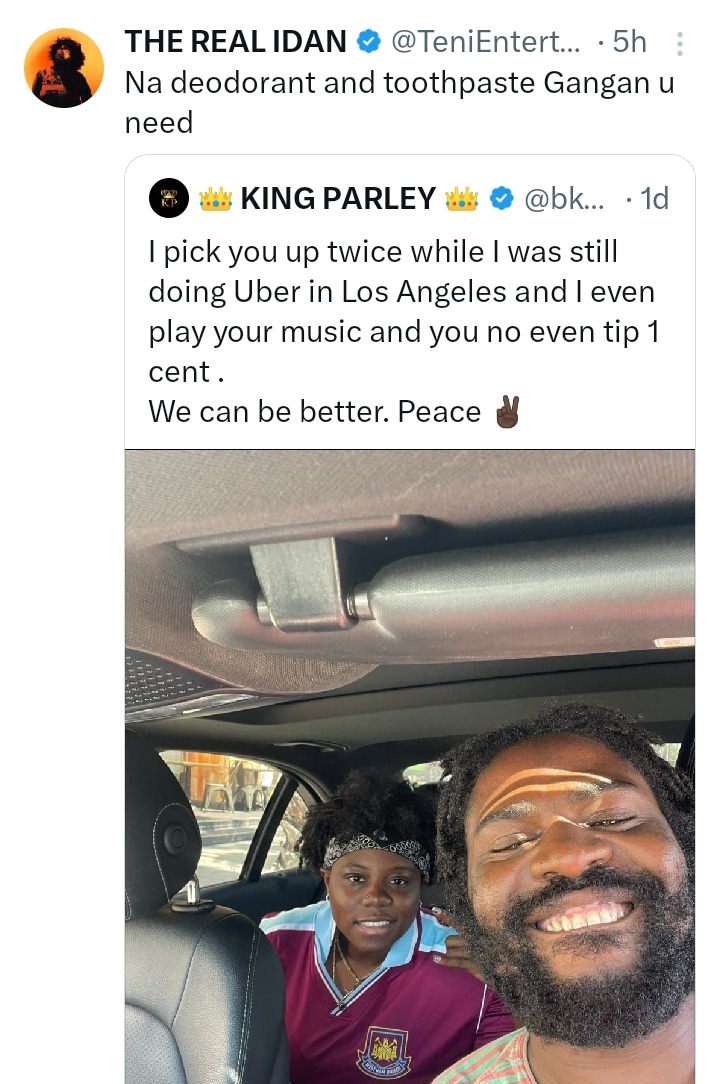
Task: Click the West Ham crest on jersey in photo
Action: 384,1052
